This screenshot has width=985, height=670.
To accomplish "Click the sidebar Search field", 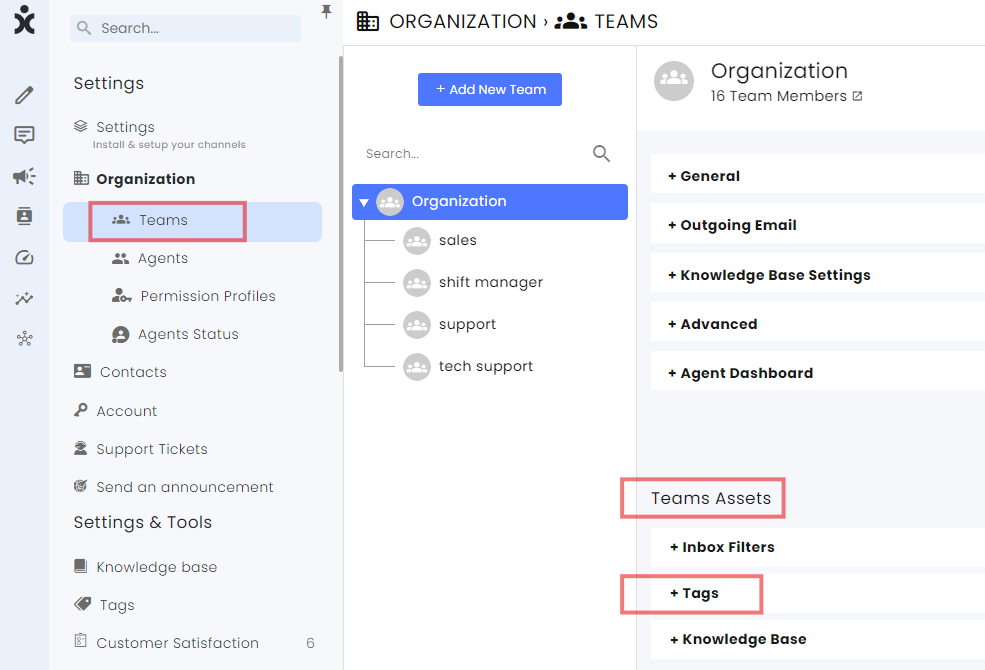I will click(185, 28).
